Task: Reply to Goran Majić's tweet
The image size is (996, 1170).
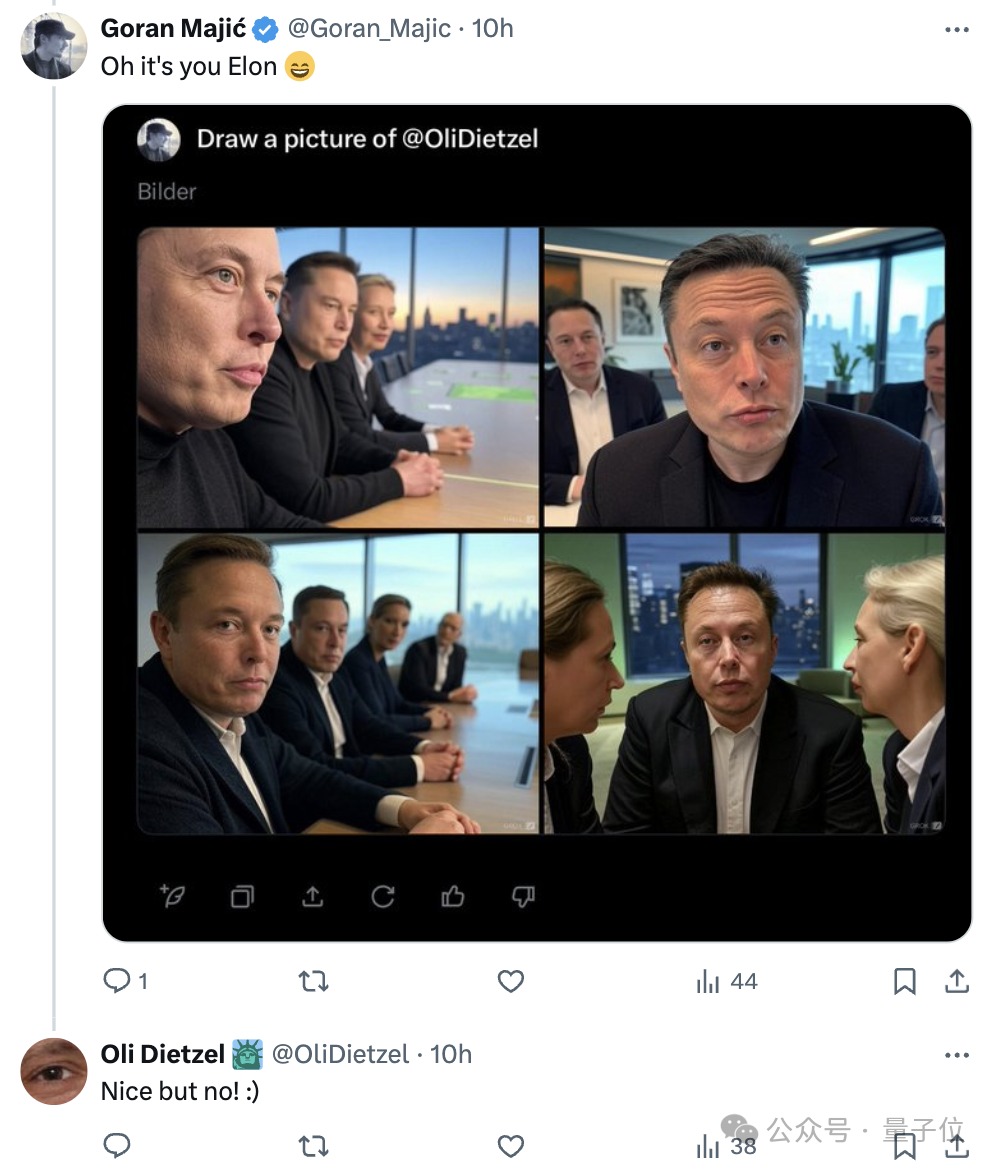Action: click(x=117, y=980)
